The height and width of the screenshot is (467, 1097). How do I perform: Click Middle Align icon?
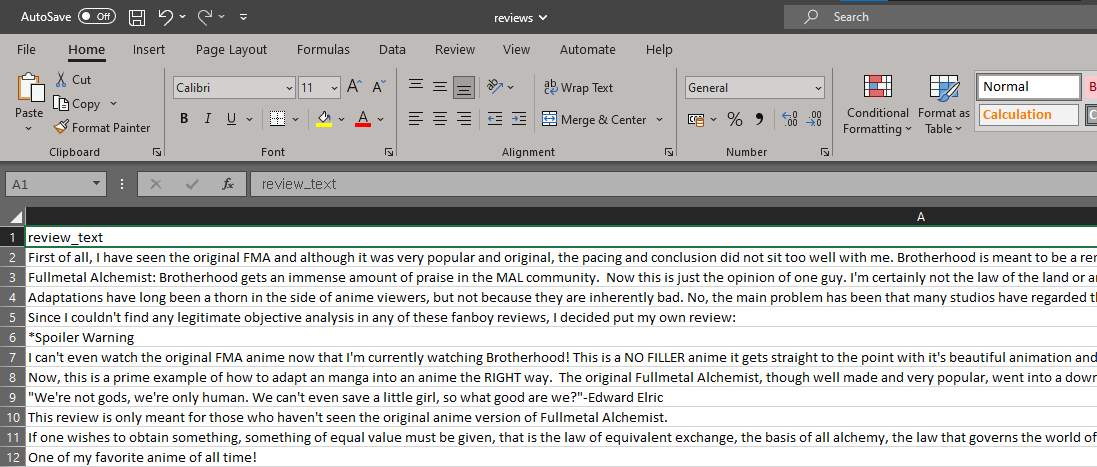439,87
